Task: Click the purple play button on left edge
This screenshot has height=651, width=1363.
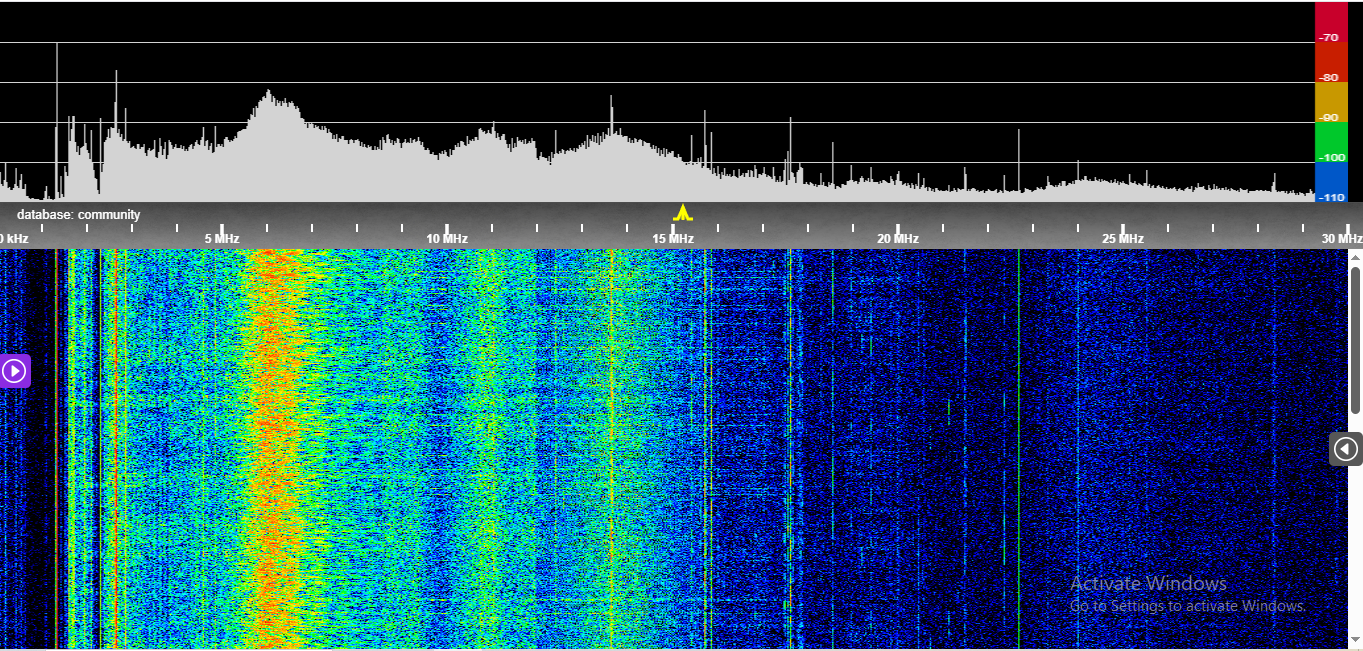Action: 15,371
